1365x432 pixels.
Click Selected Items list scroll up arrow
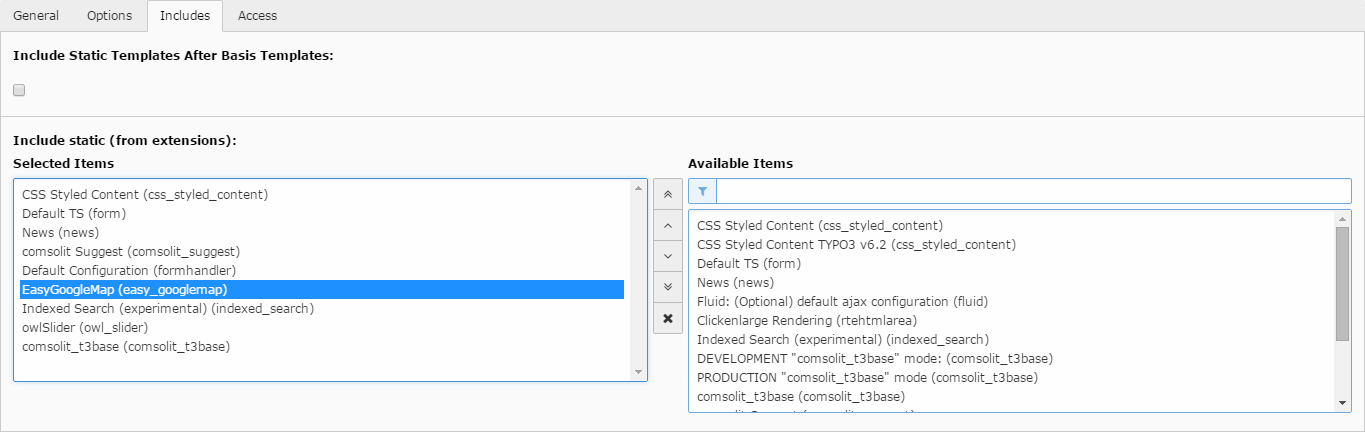click(639, 188)
